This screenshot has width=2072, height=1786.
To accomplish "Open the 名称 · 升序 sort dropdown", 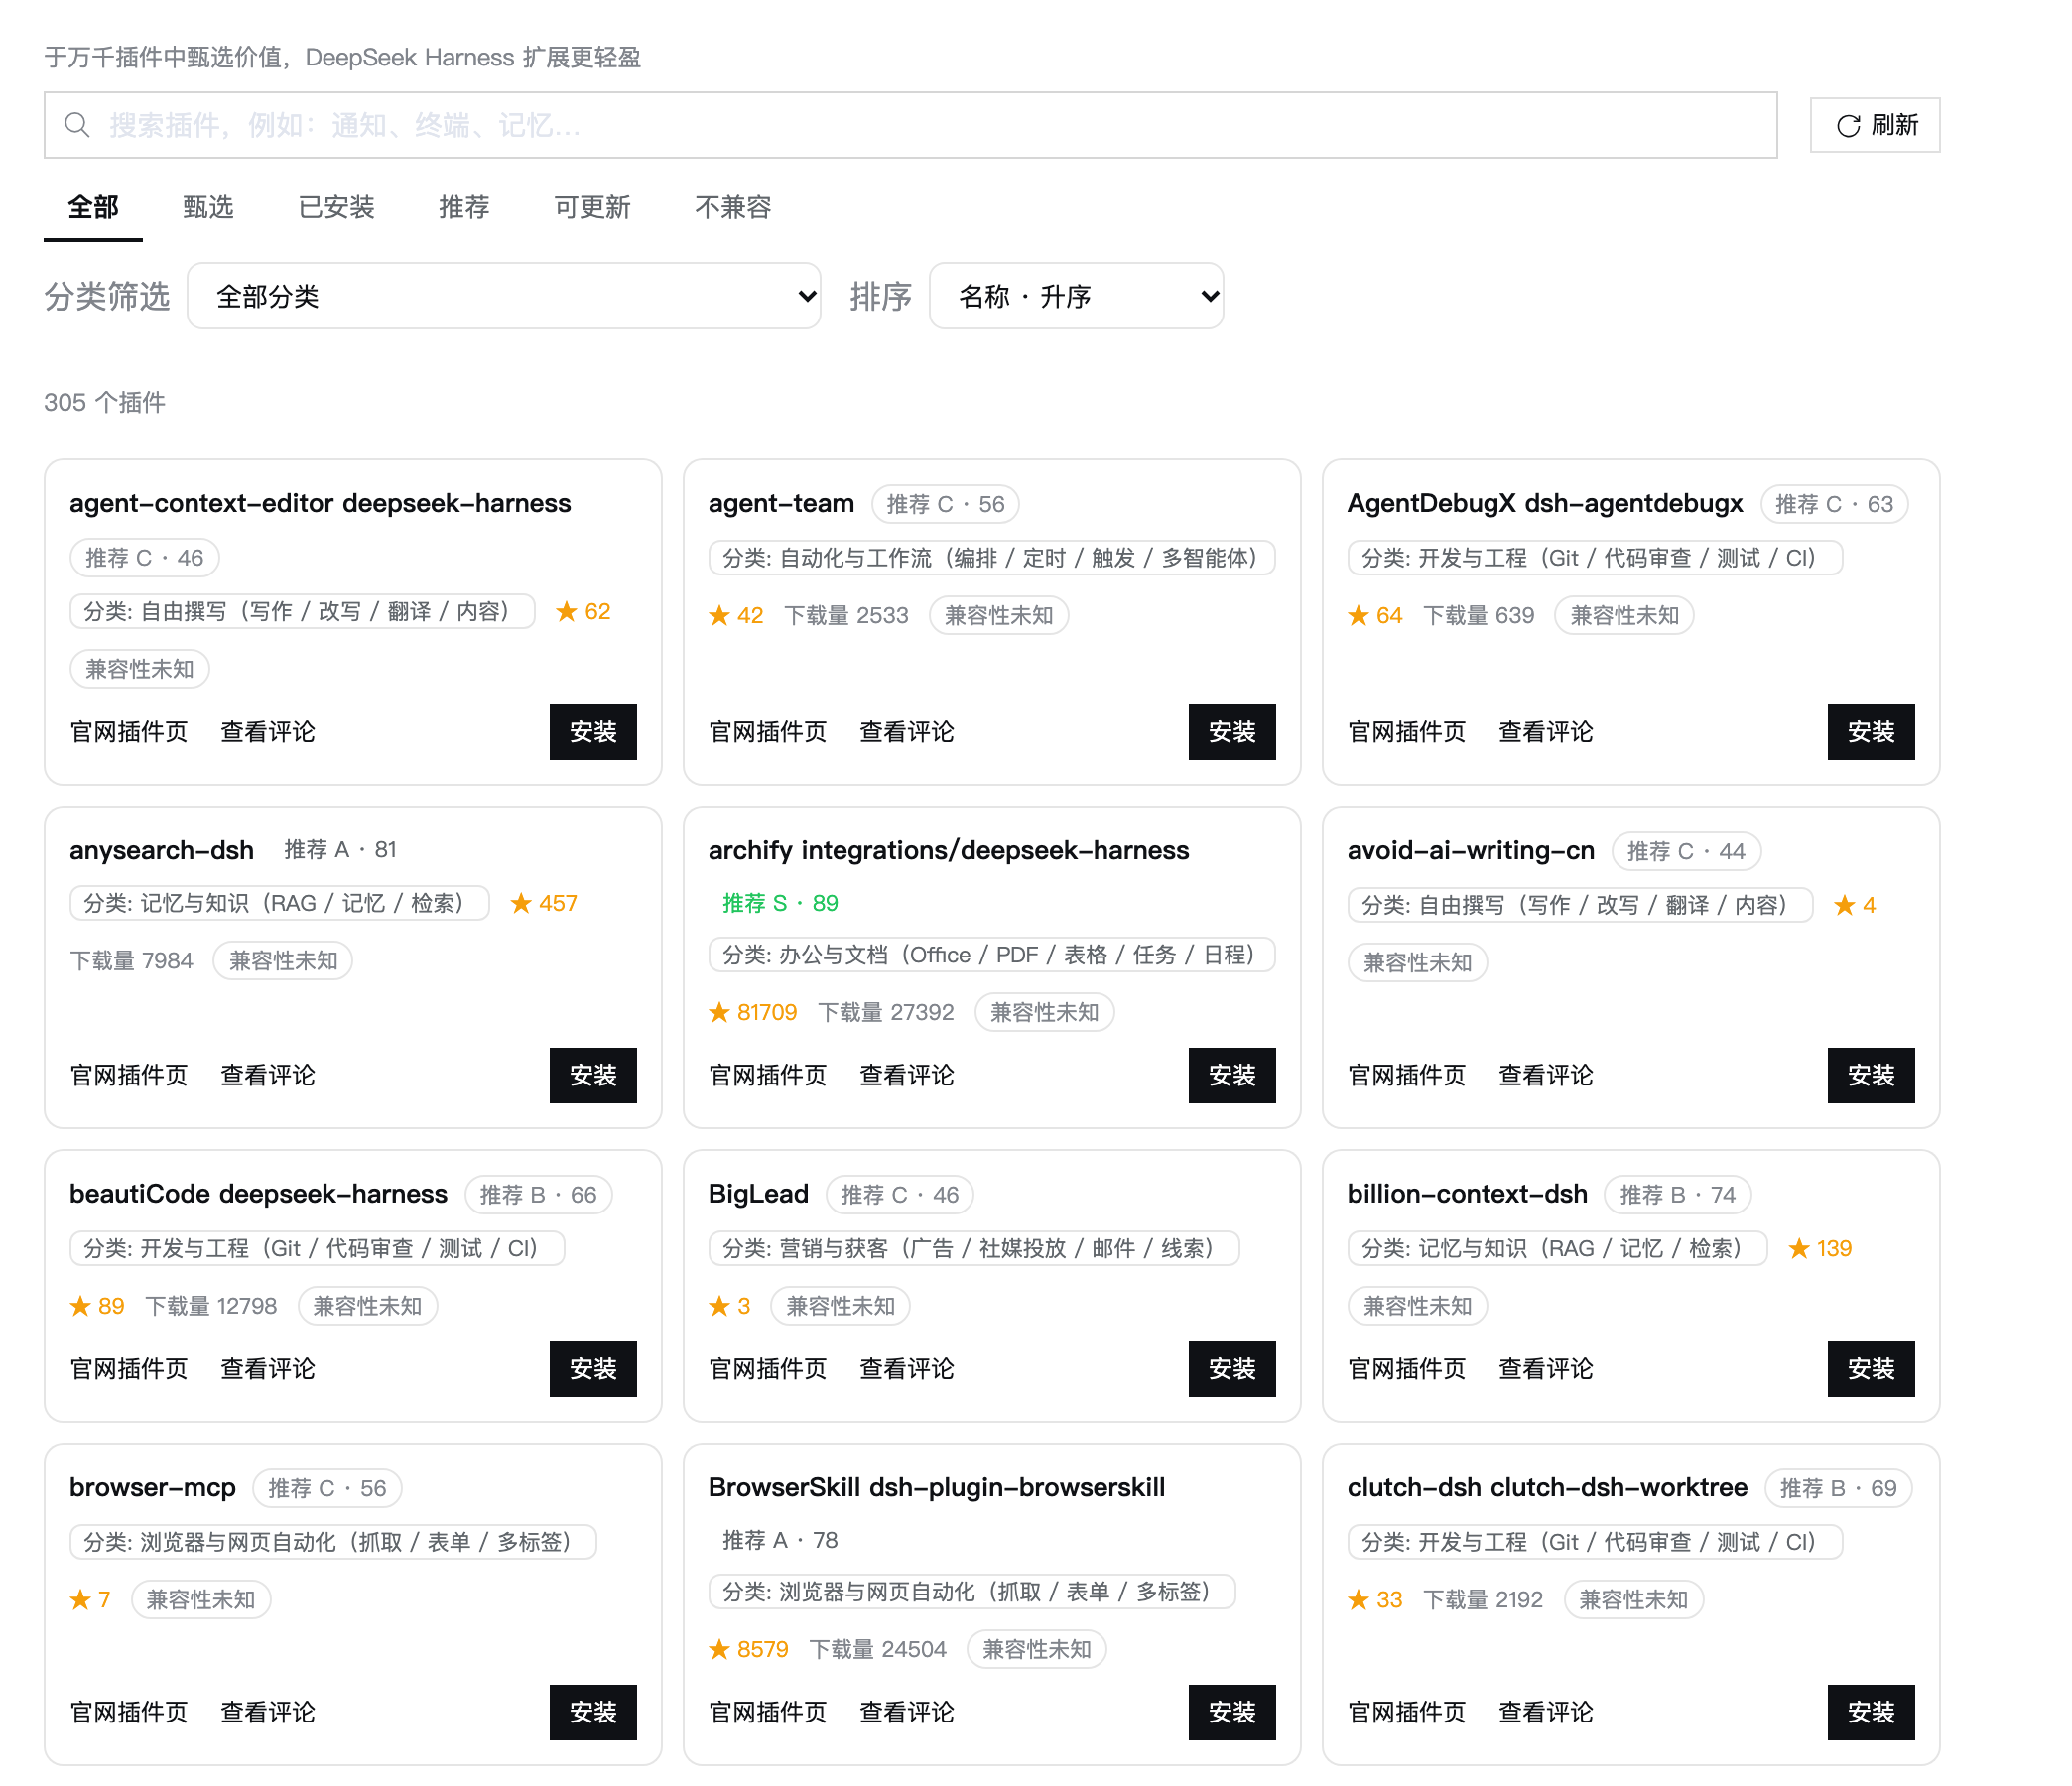I will tap(1076, 296).
